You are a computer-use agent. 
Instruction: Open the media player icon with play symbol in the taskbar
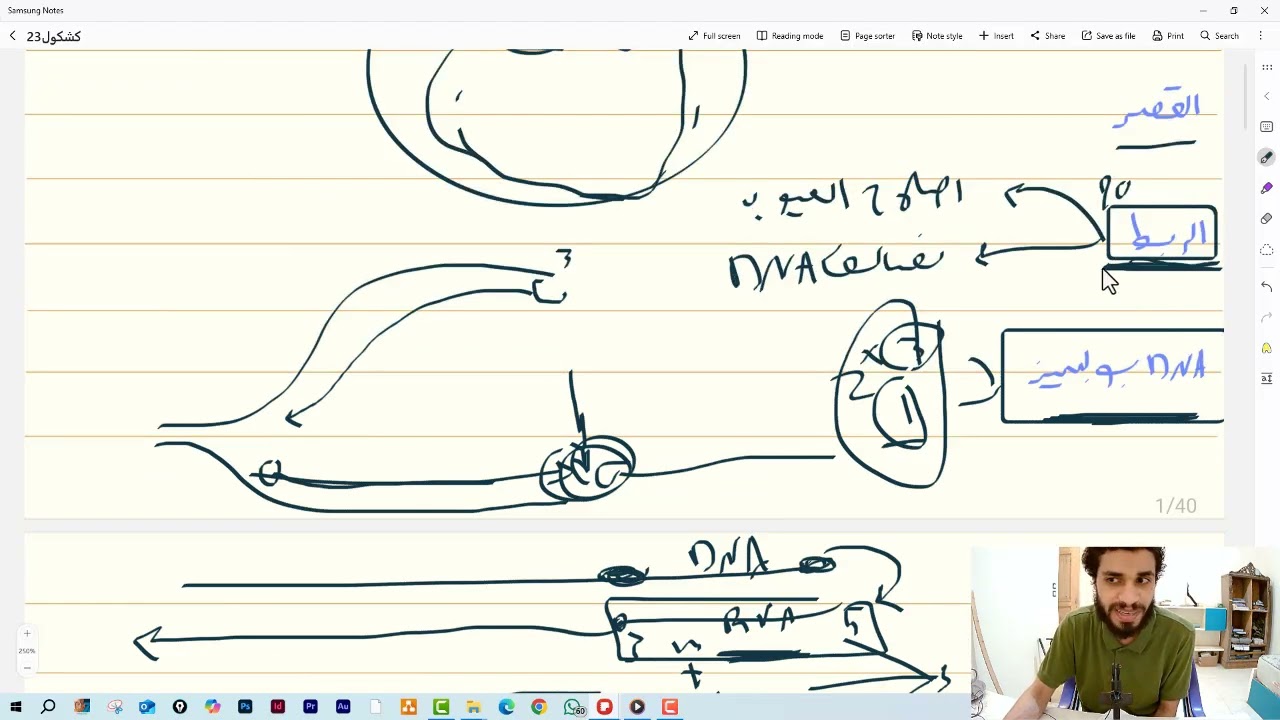637,707
